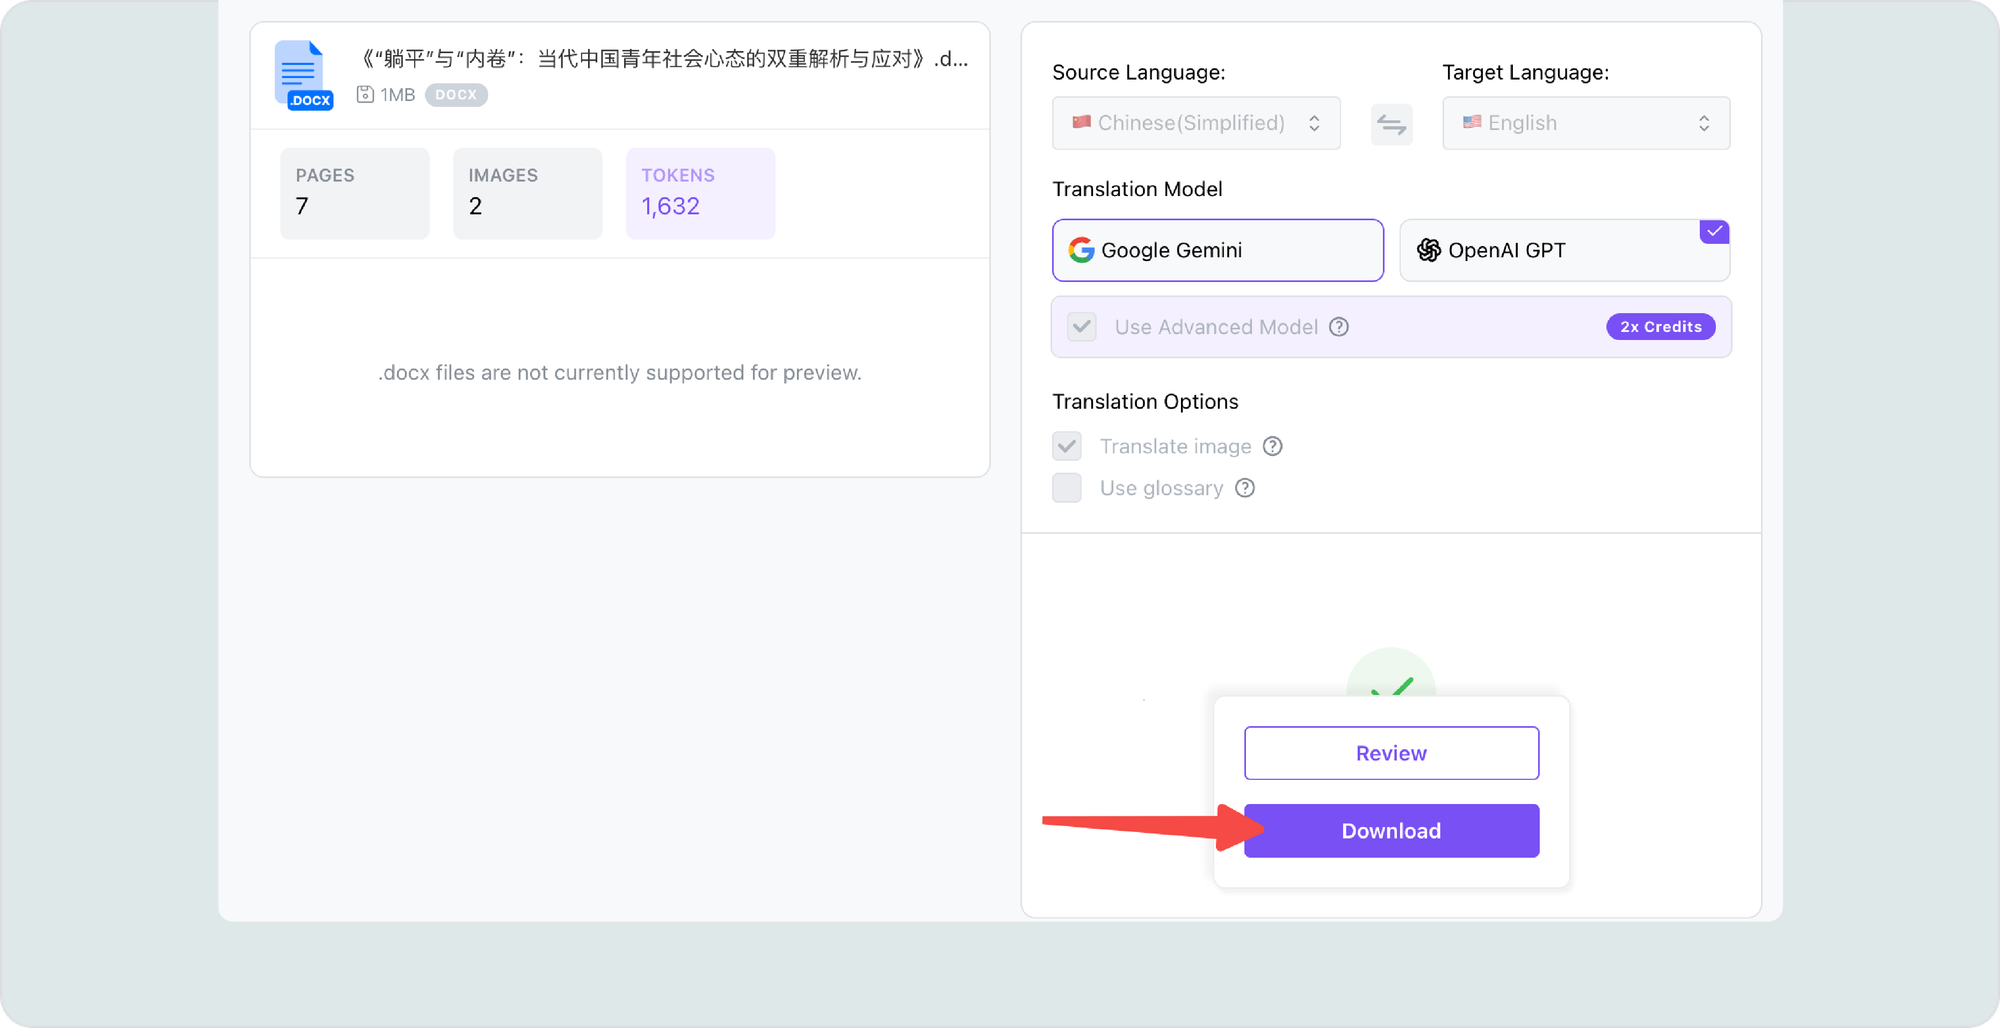Toggle the Use Advanced Model checkbox

tap(1082, 327)
